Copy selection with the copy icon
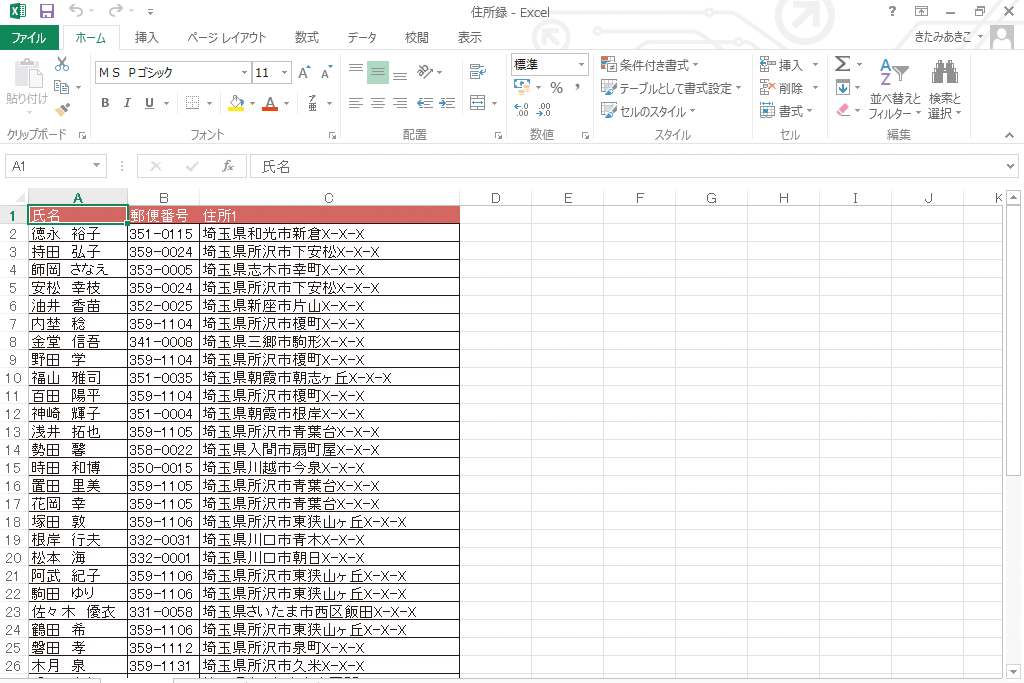 click(x=62, y=87)
